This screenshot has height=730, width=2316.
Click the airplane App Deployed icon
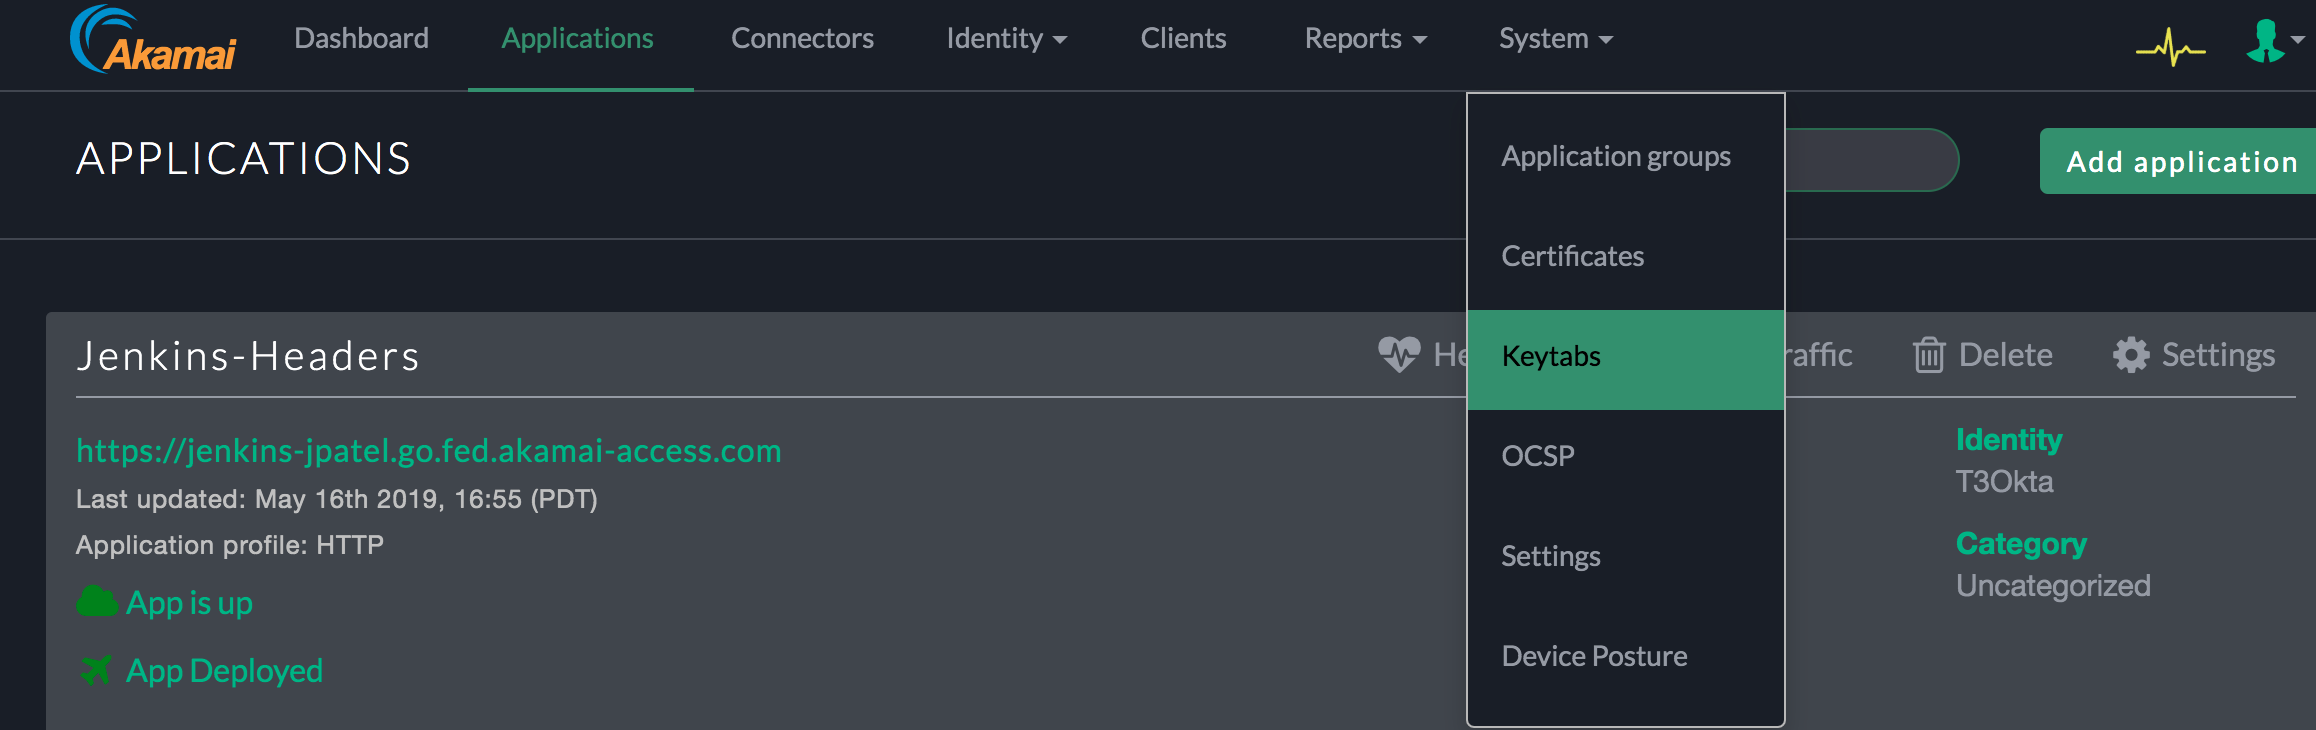point(96,670)
